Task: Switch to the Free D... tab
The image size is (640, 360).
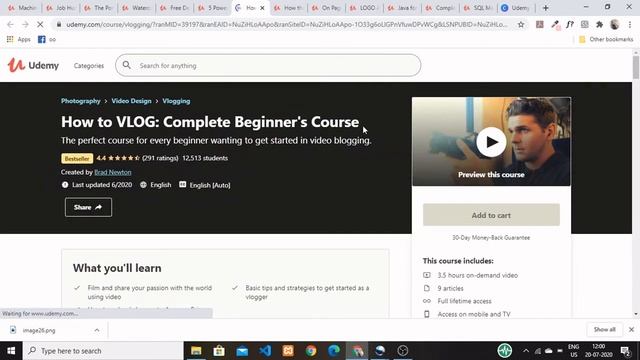Action: [174, 8]
